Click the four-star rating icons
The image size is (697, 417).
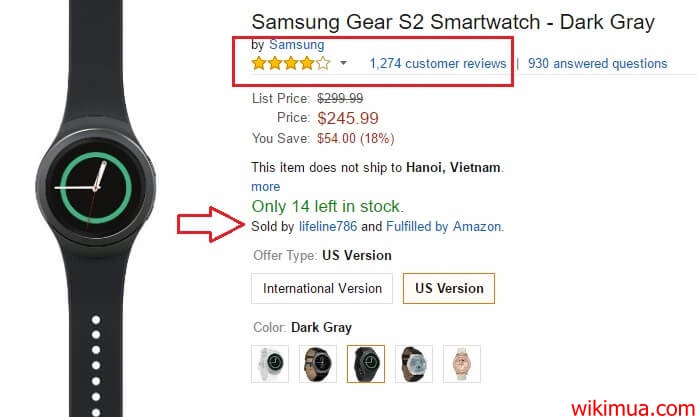[x=290, y=64]
